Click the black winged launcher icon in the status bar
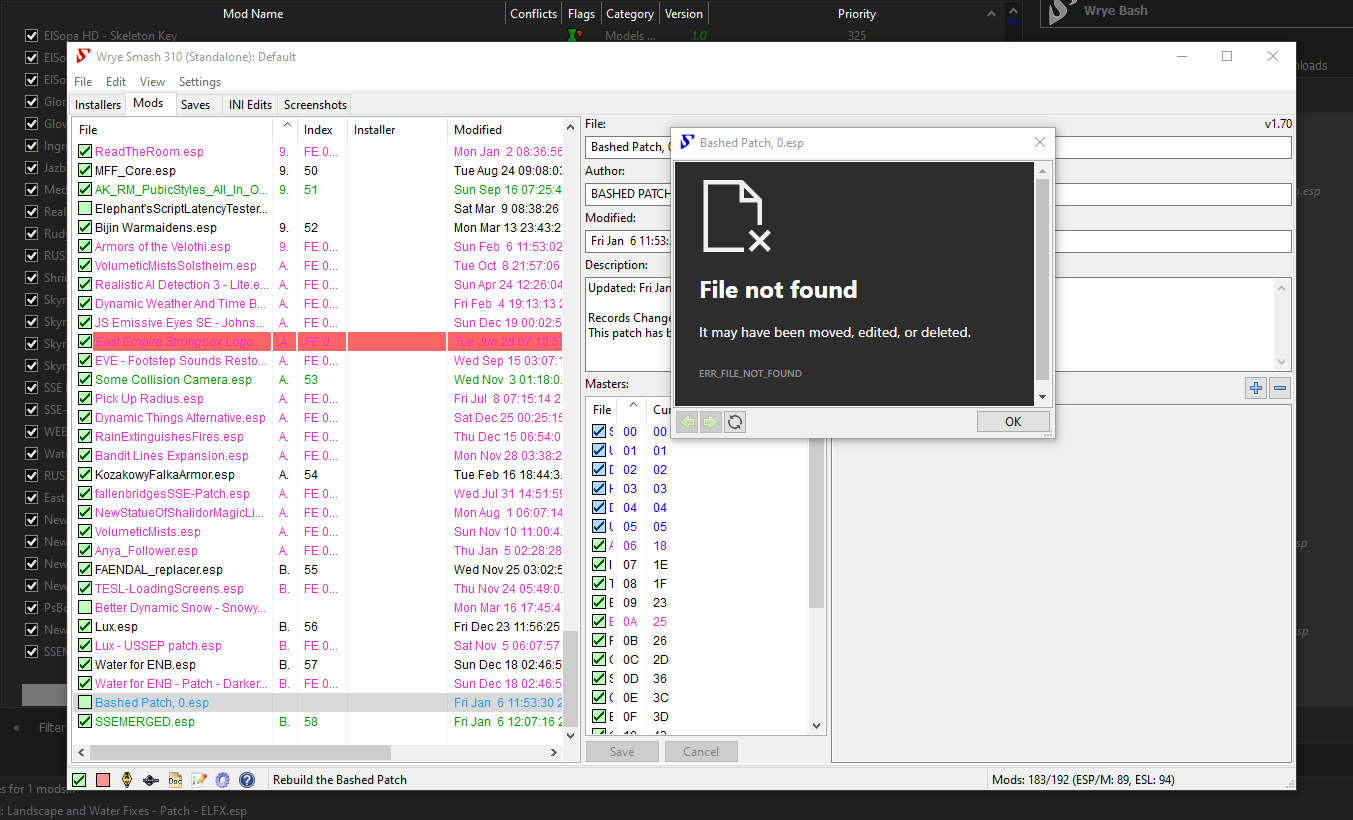This screenshot has width=1353, height=820. point(151,780)
